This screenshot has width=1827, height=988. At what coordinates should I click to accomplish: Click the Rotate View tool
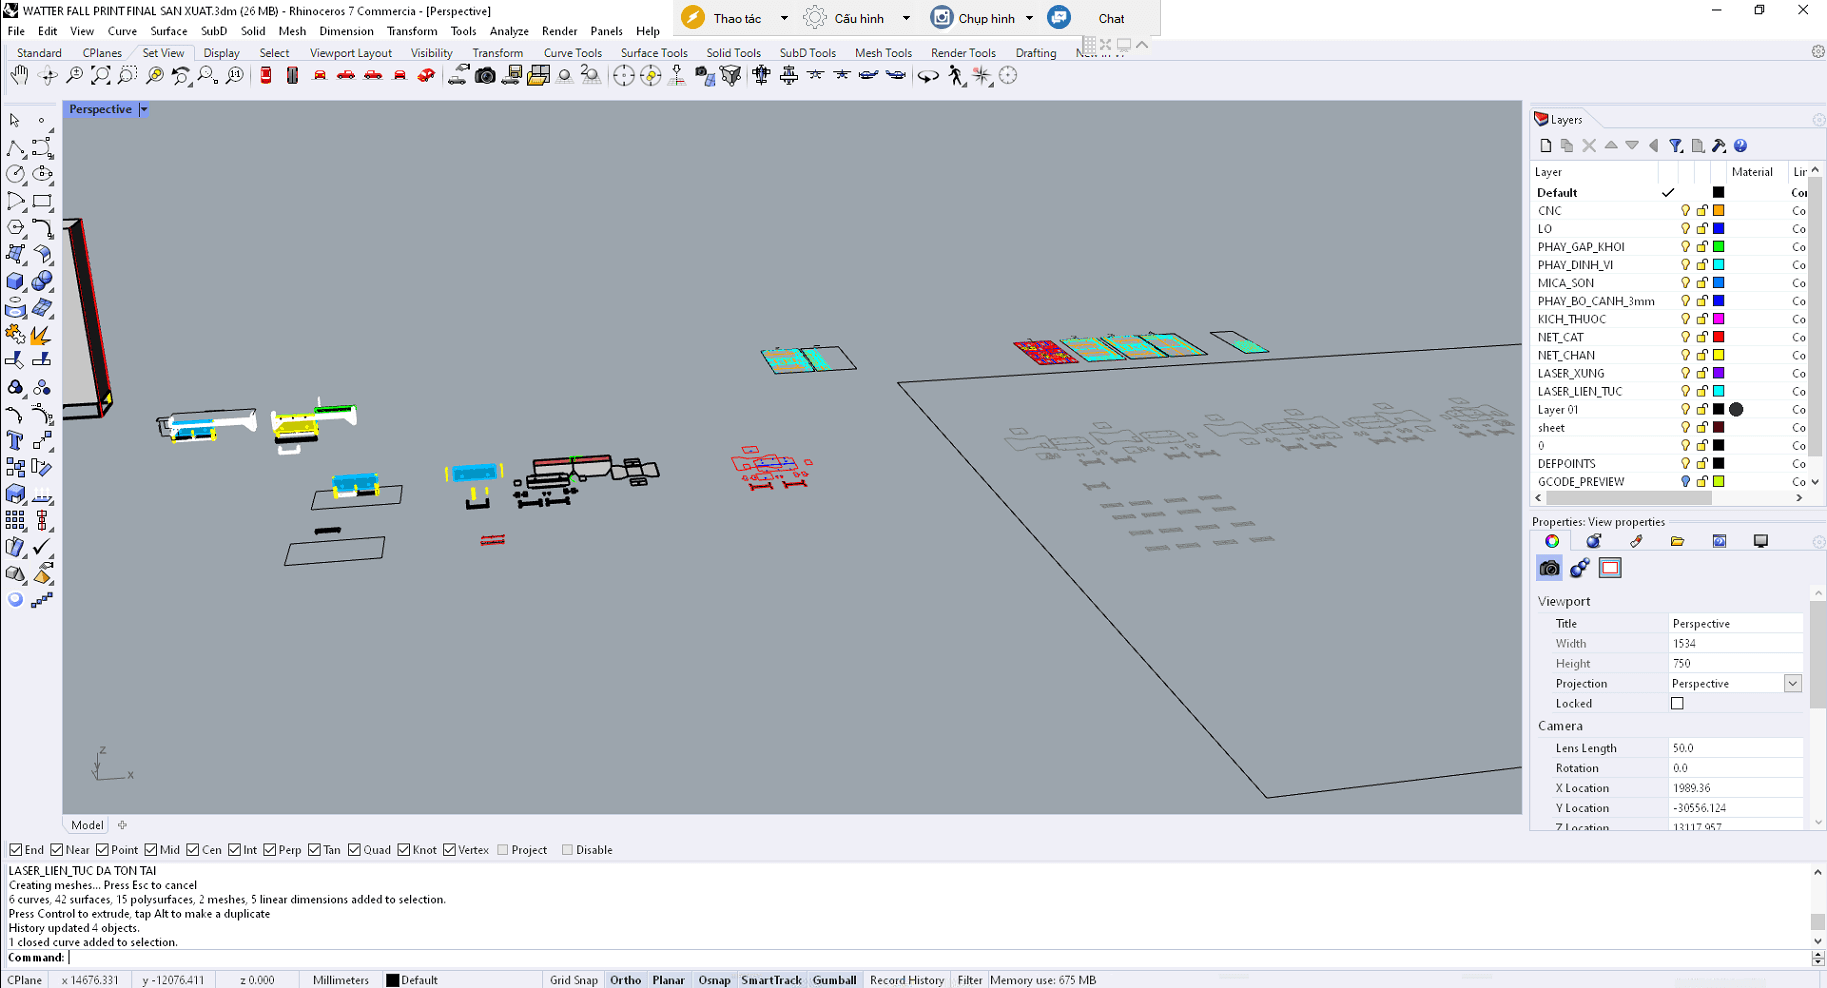coord(47,76)
